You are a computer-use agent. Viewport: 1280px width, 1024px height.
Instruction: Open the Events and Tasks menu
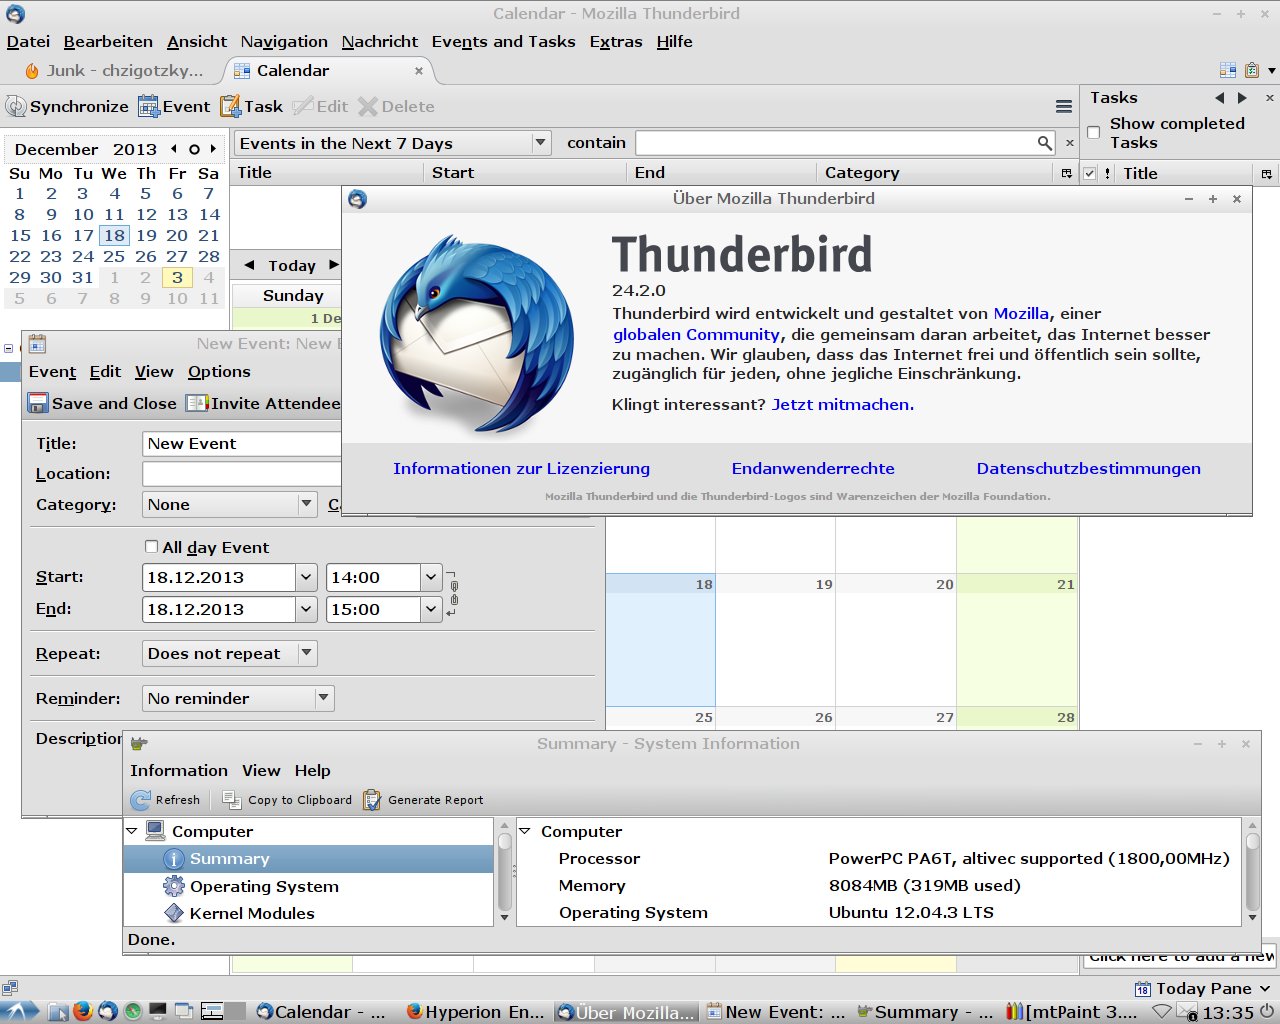503,41
